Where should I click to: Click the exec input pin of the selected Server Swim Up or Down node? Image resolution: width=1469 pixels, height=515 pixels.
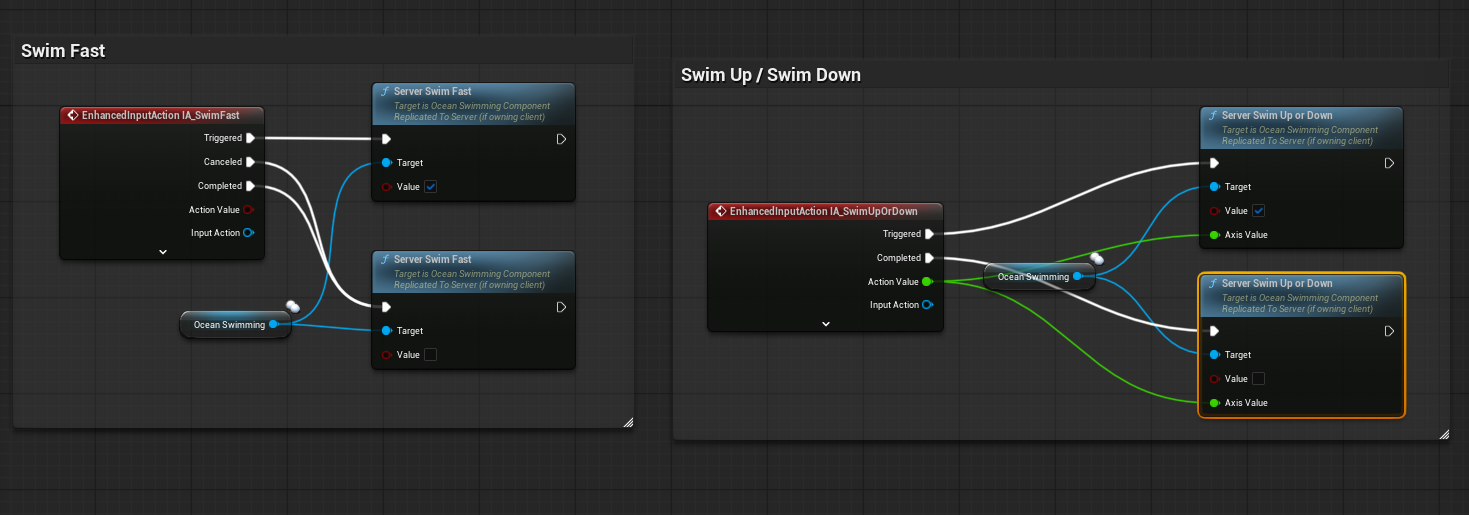click(1214, 331)
